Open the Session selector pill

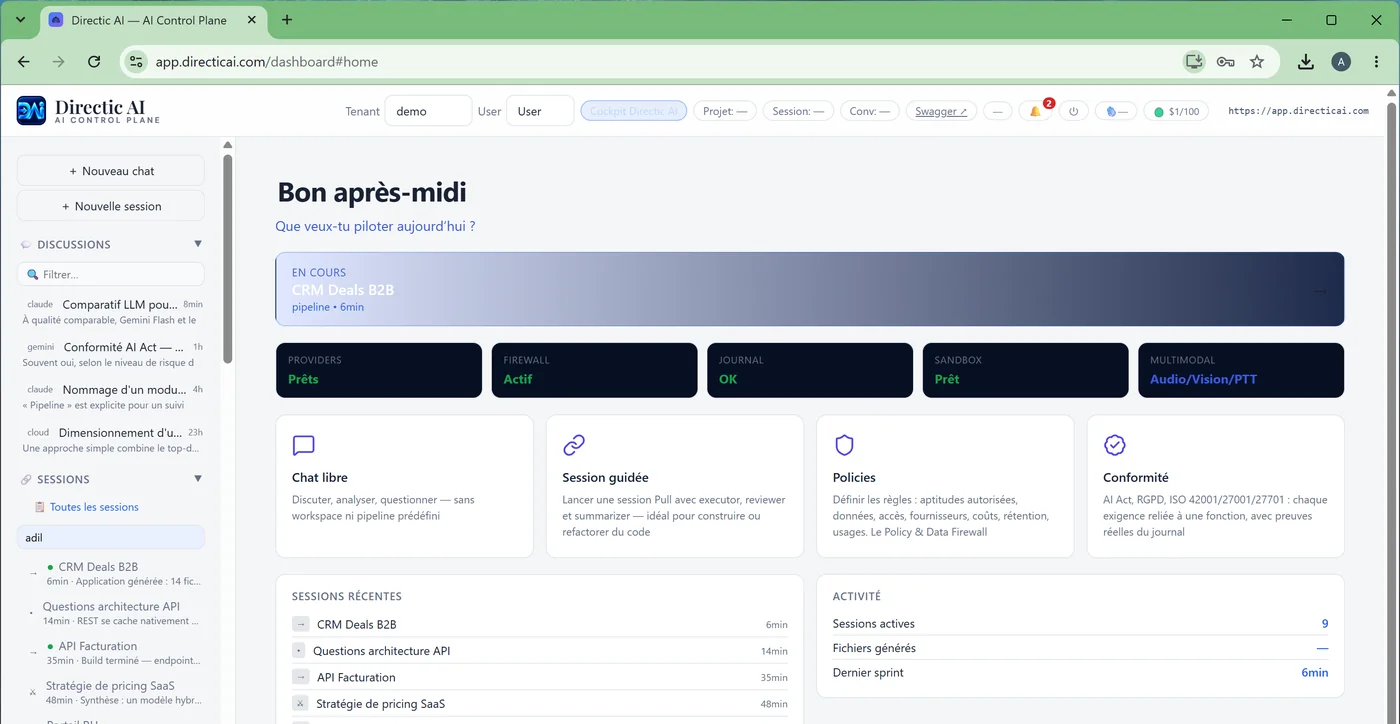pyautogui.click(x=798, y=111)
